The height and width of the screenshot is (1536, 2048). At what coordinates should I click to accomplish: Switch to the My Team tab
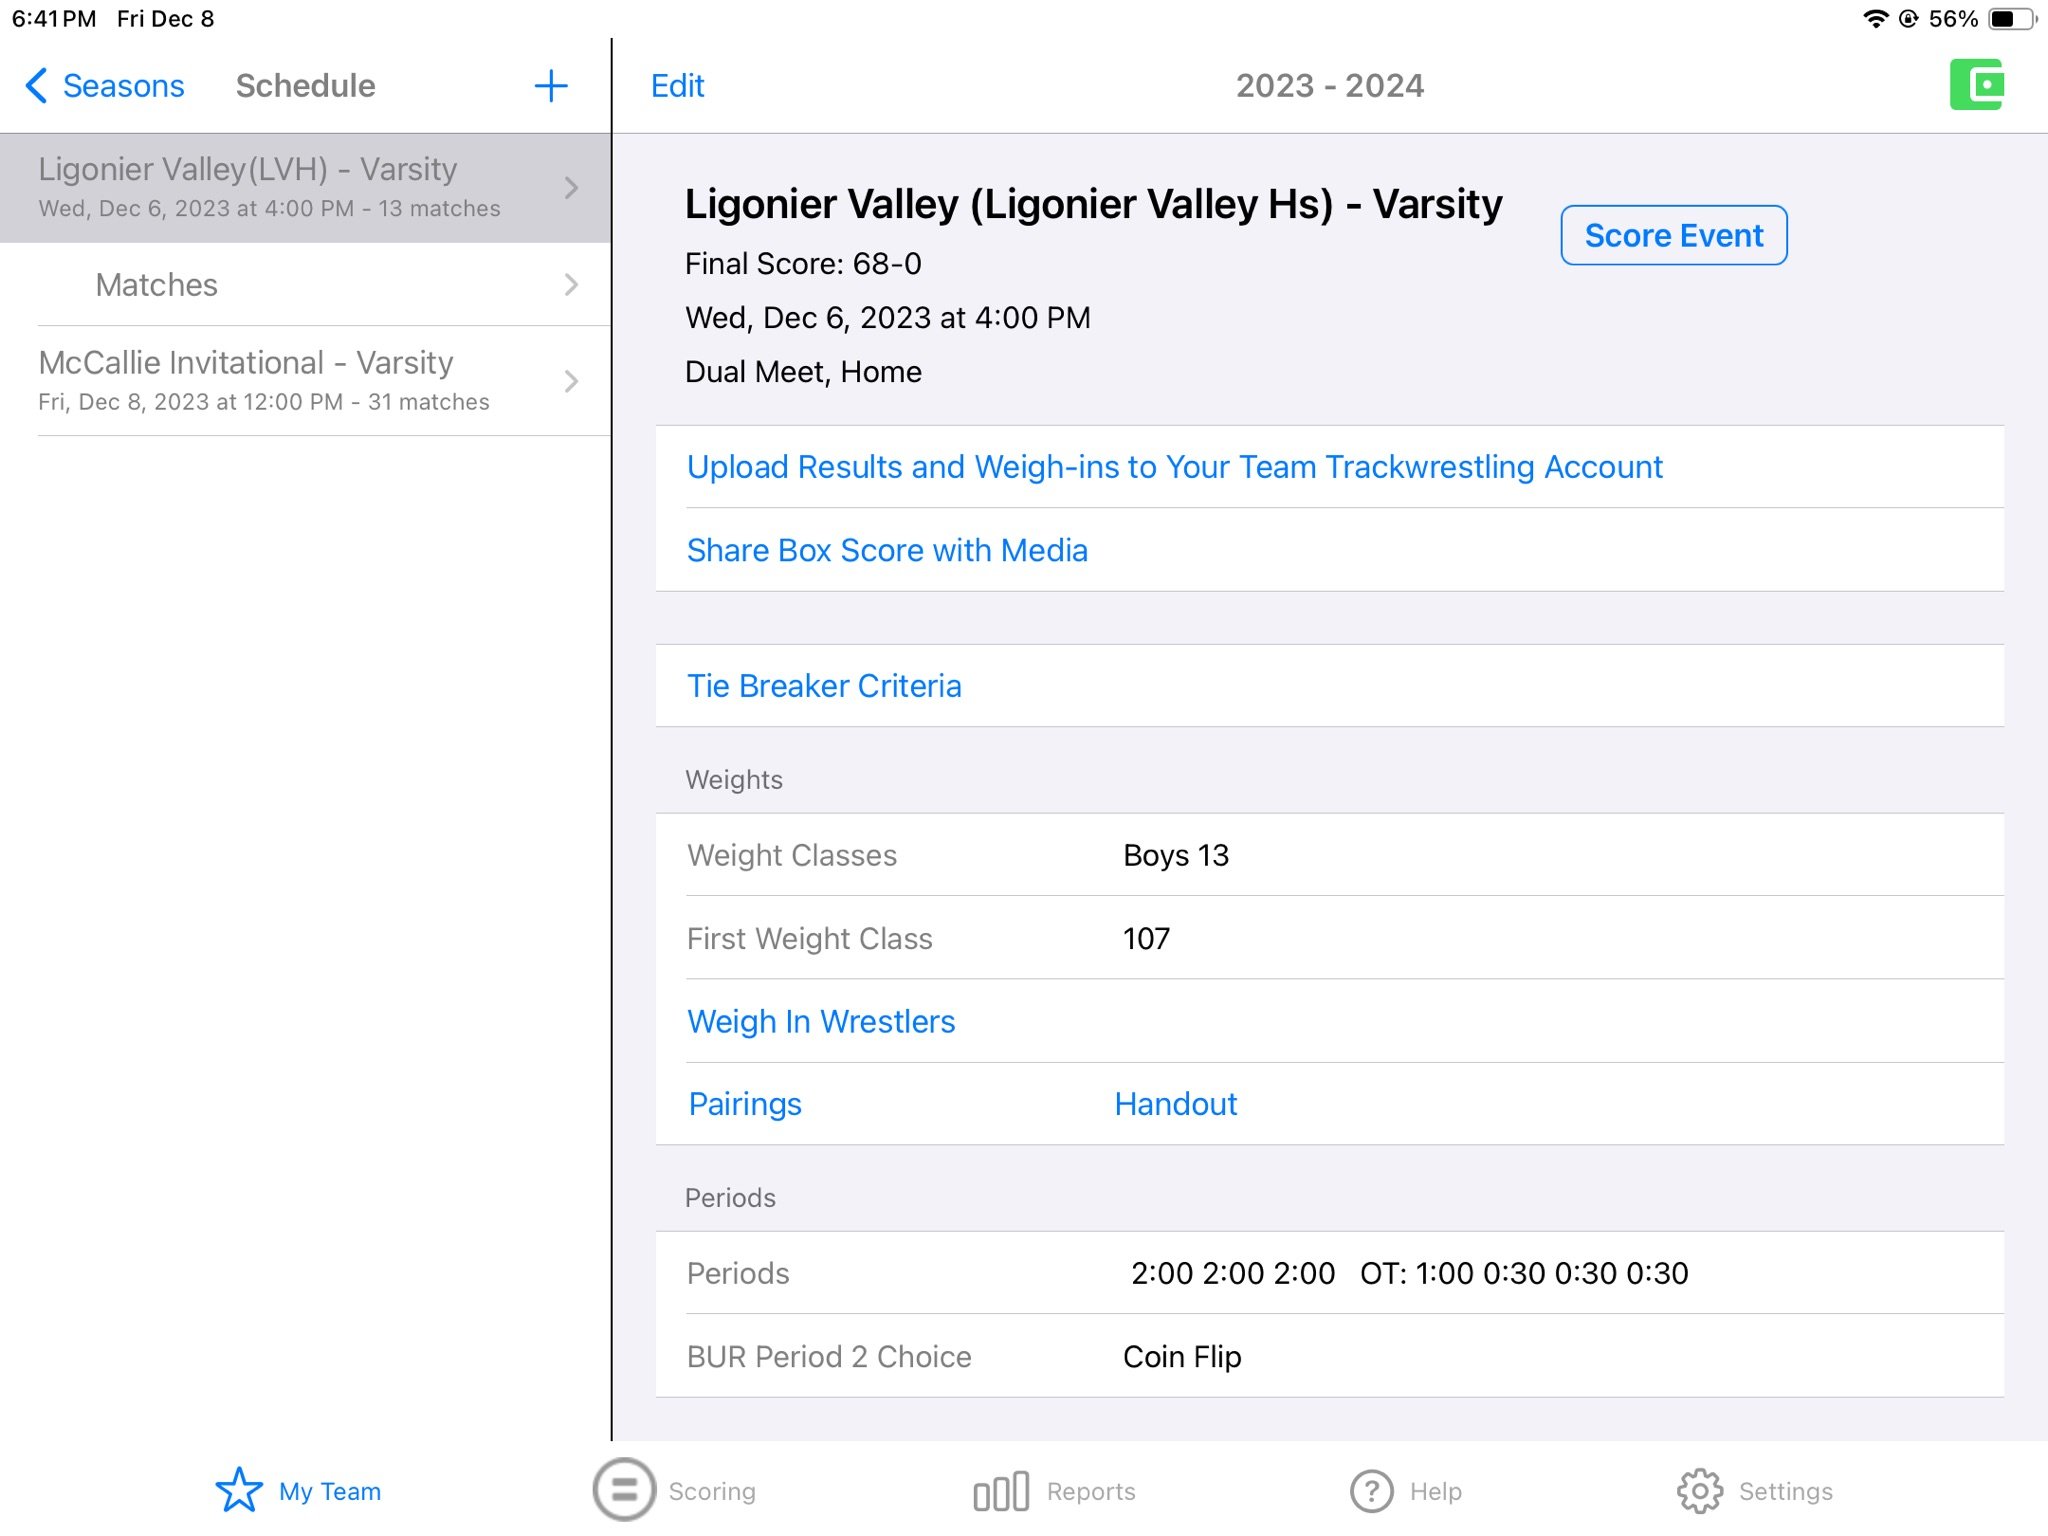[298, 1490]
